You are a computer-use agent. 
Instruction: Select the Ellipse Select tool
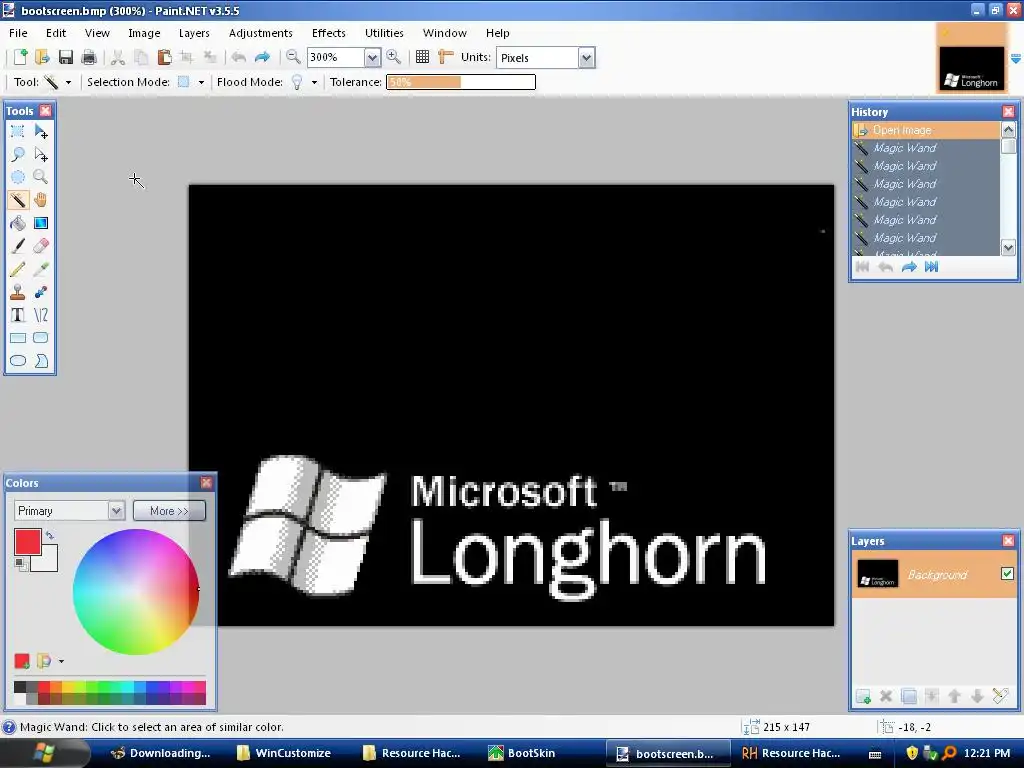click(18, 177)
